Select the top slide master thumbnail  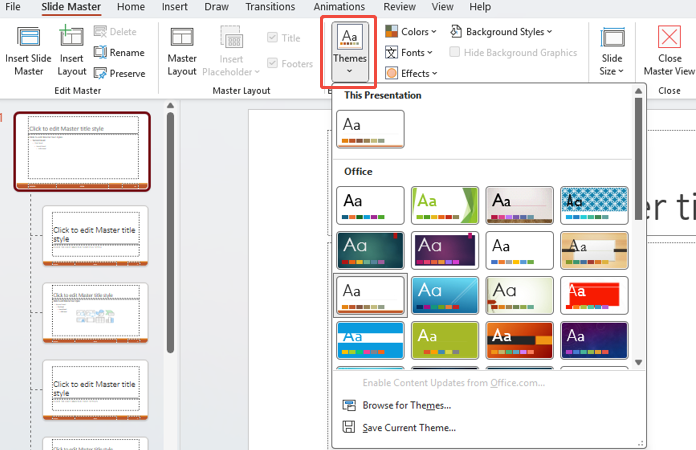click(82, 152)
